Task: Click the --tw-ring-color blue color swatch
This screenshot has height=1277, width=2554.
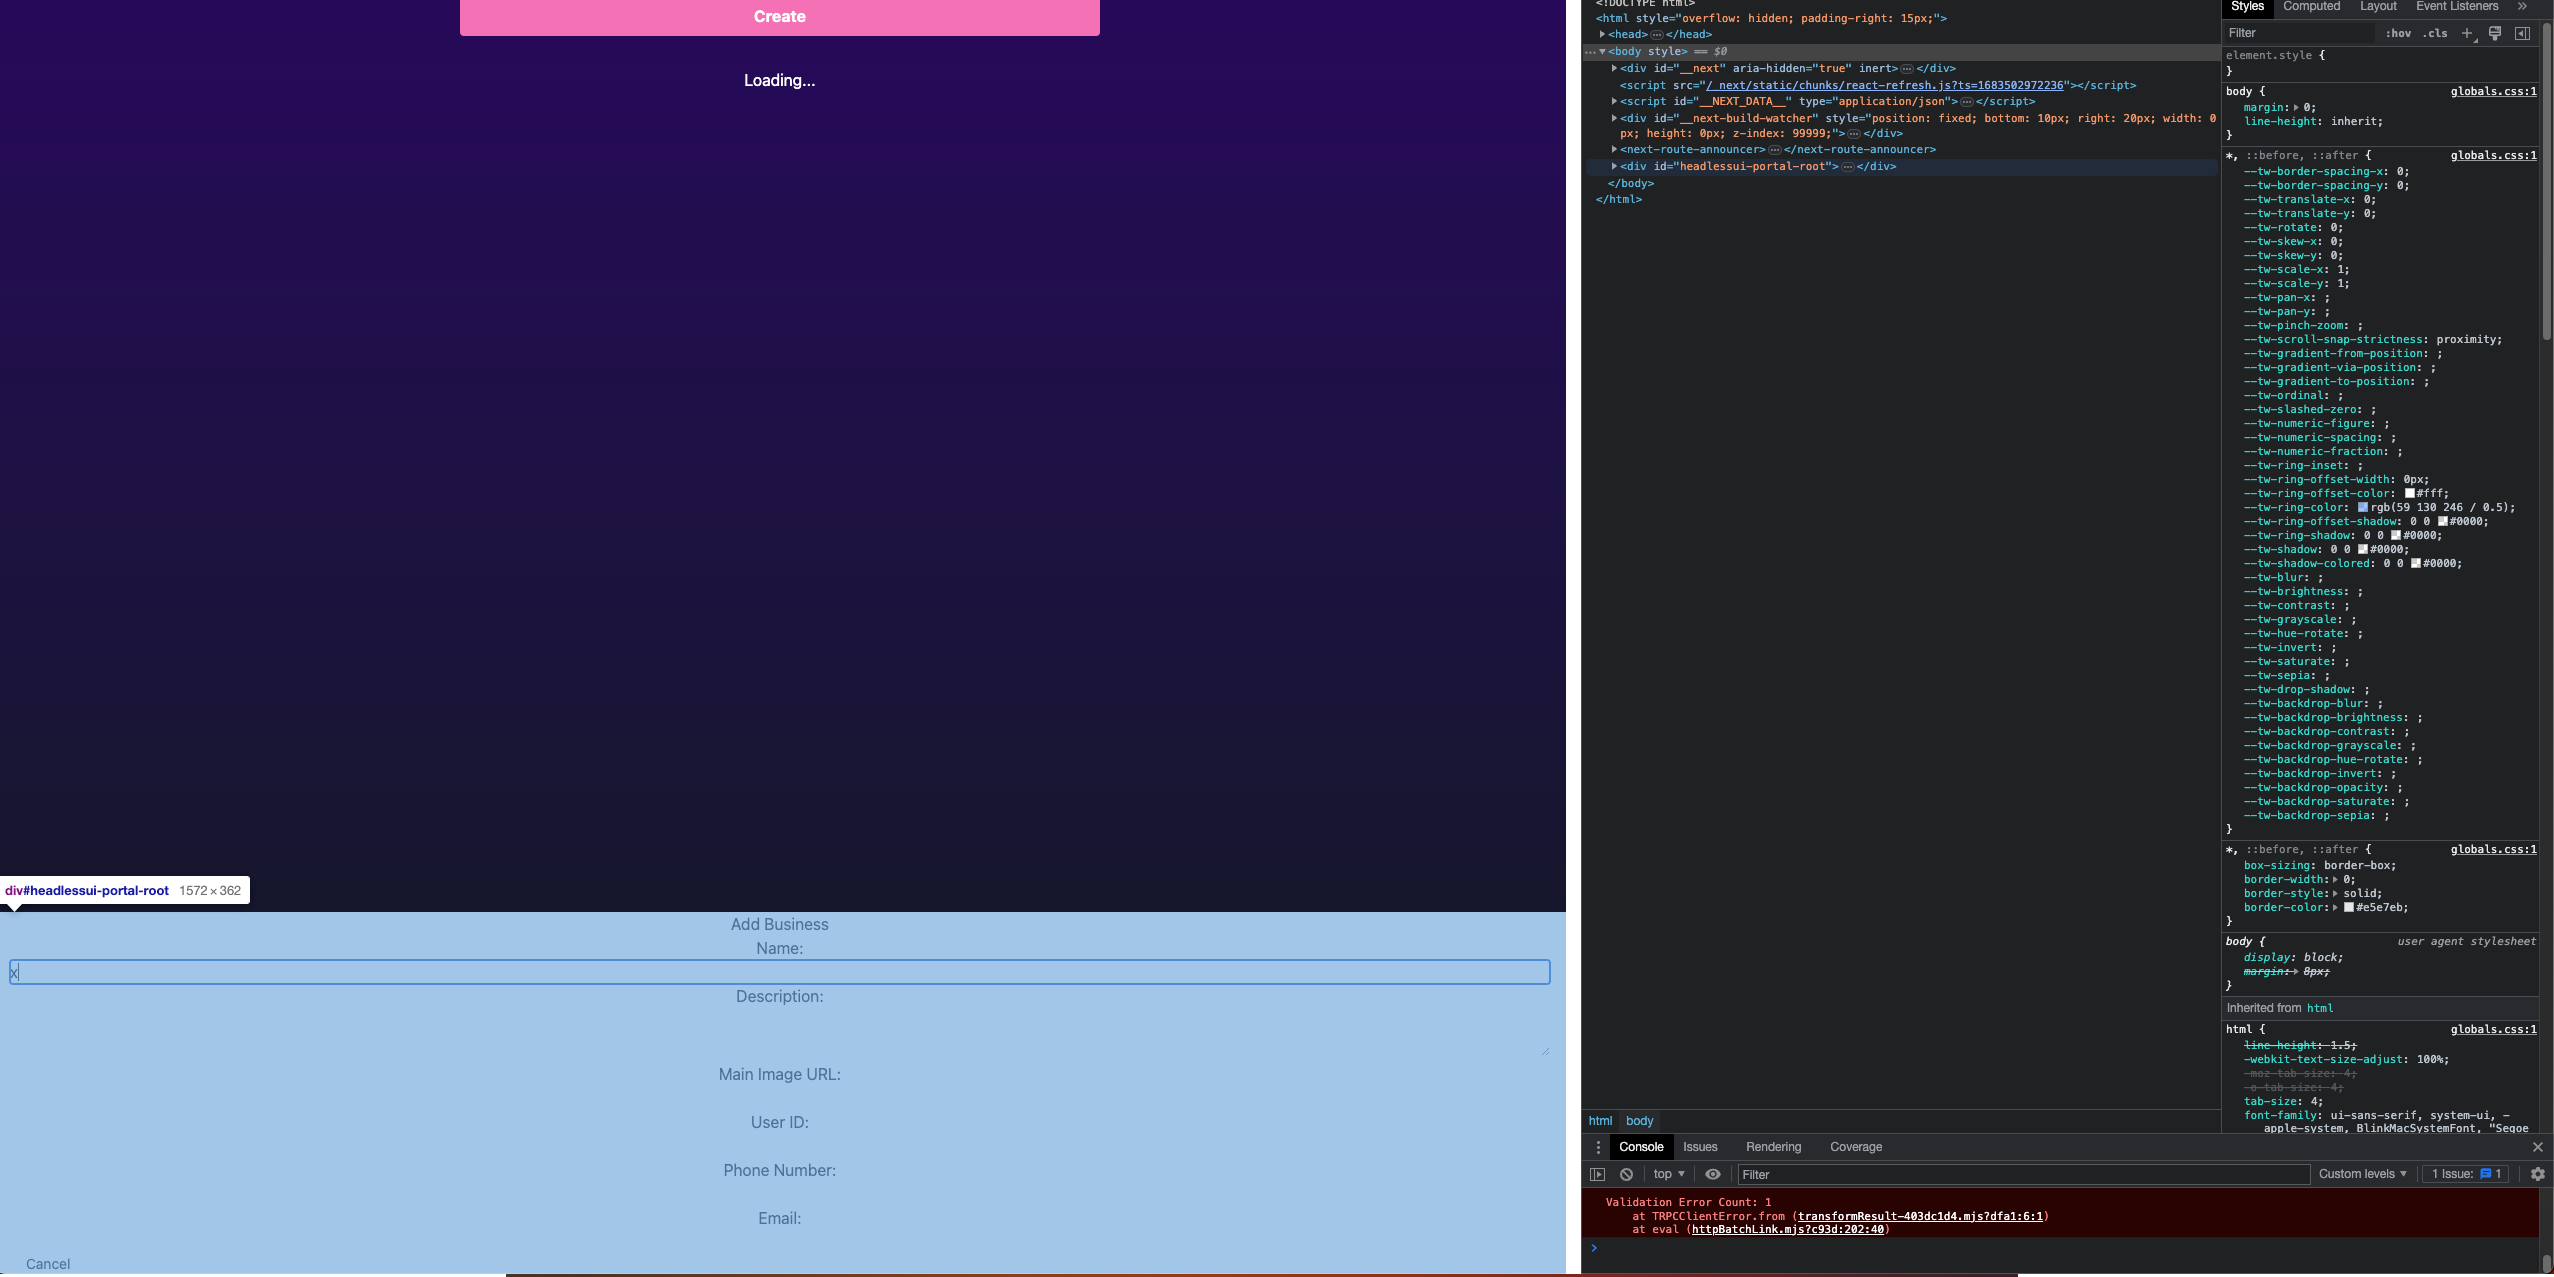Action: click(x=2363, y=507)
